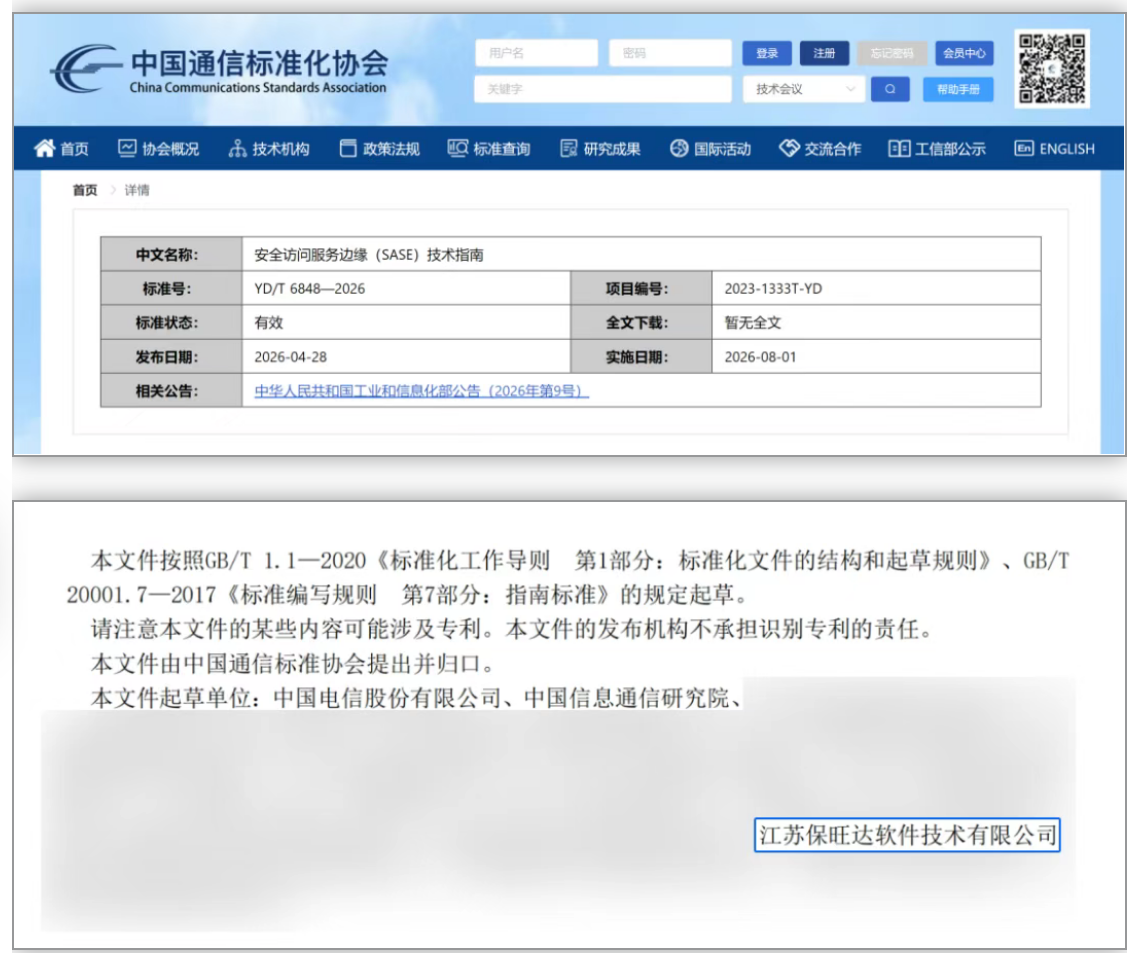Focus the 关键字 keyword search field
This screenshot has height=953, width=1128.
603,89
